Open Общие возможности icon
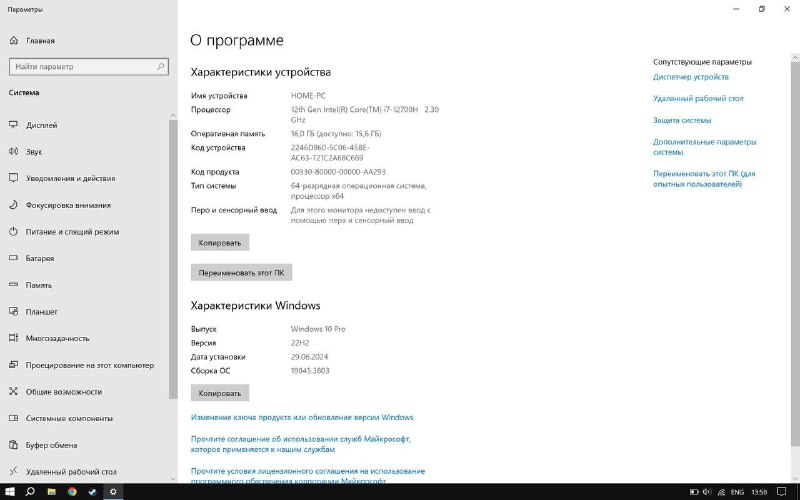This screenshot has width=800, height=500. 14,391
